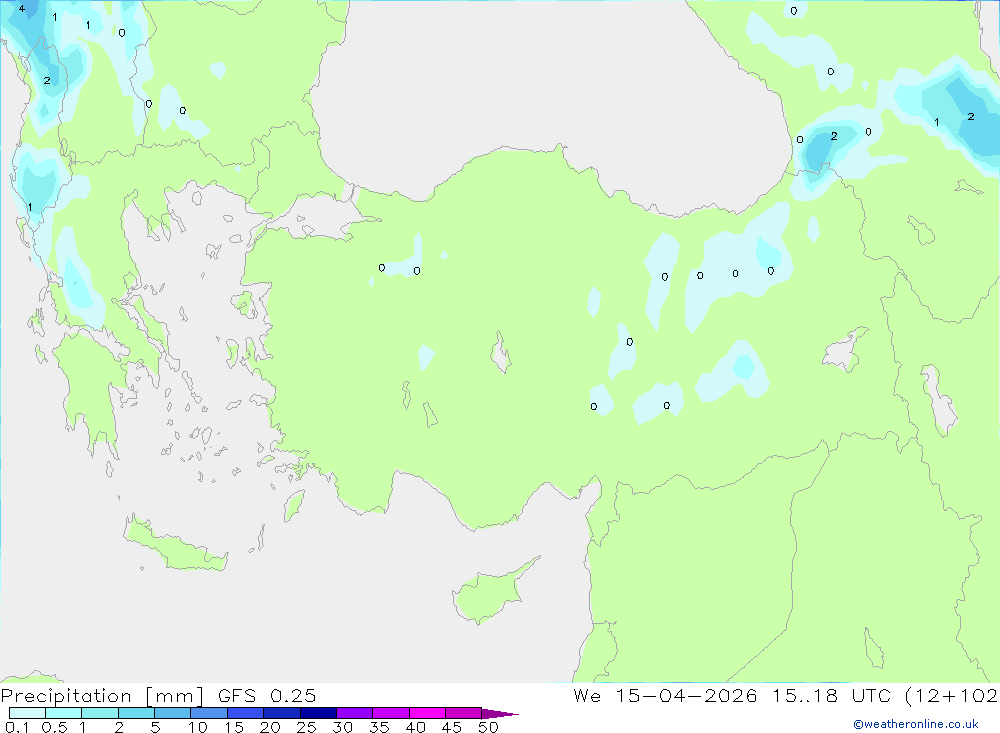Click the legend value '50'
The height and width of the screenshot is (733, 1000).
point(488,727)
